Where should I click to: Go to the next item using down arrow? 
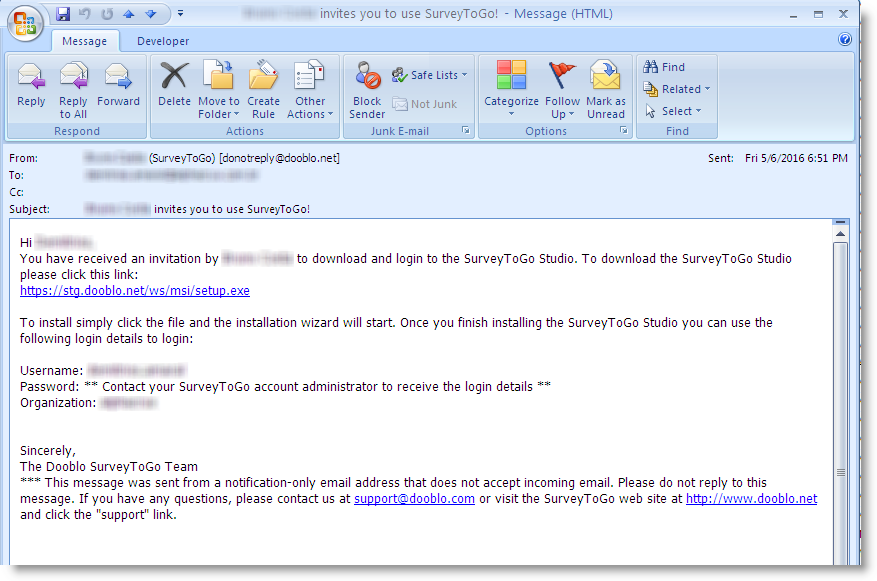tap(150, 13)
